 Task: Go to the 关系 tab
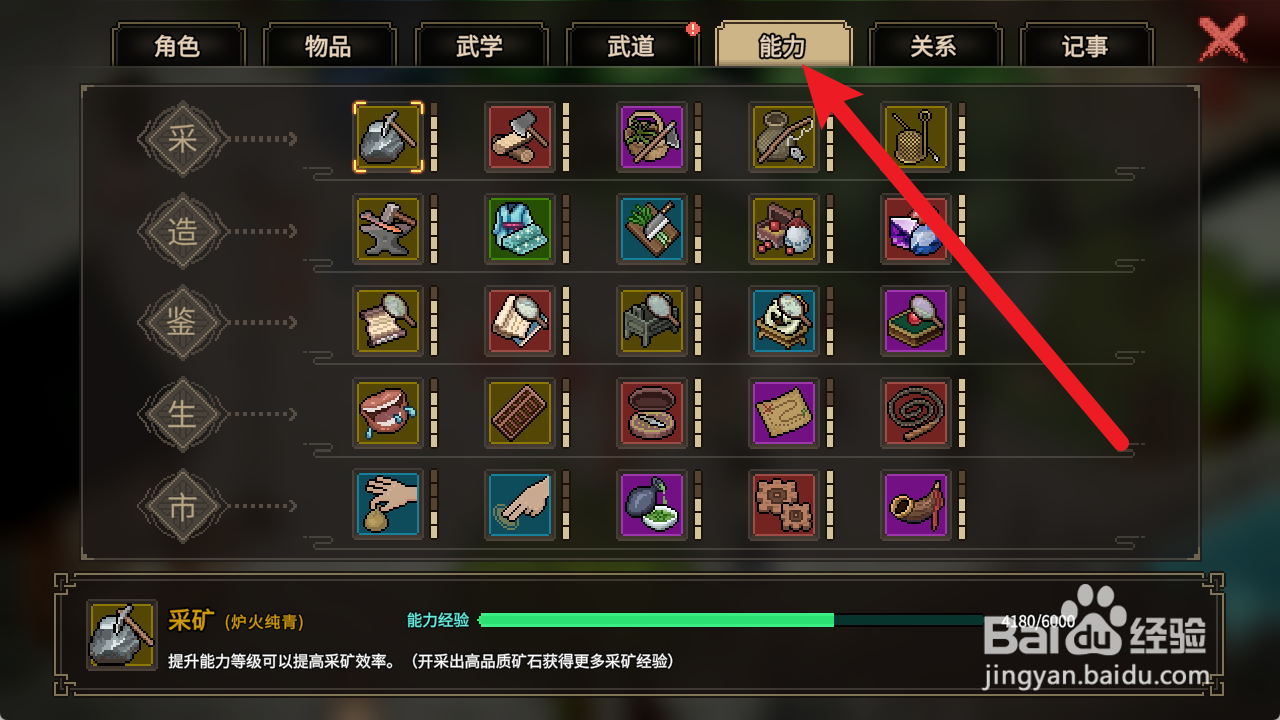(x=934, y=46)
